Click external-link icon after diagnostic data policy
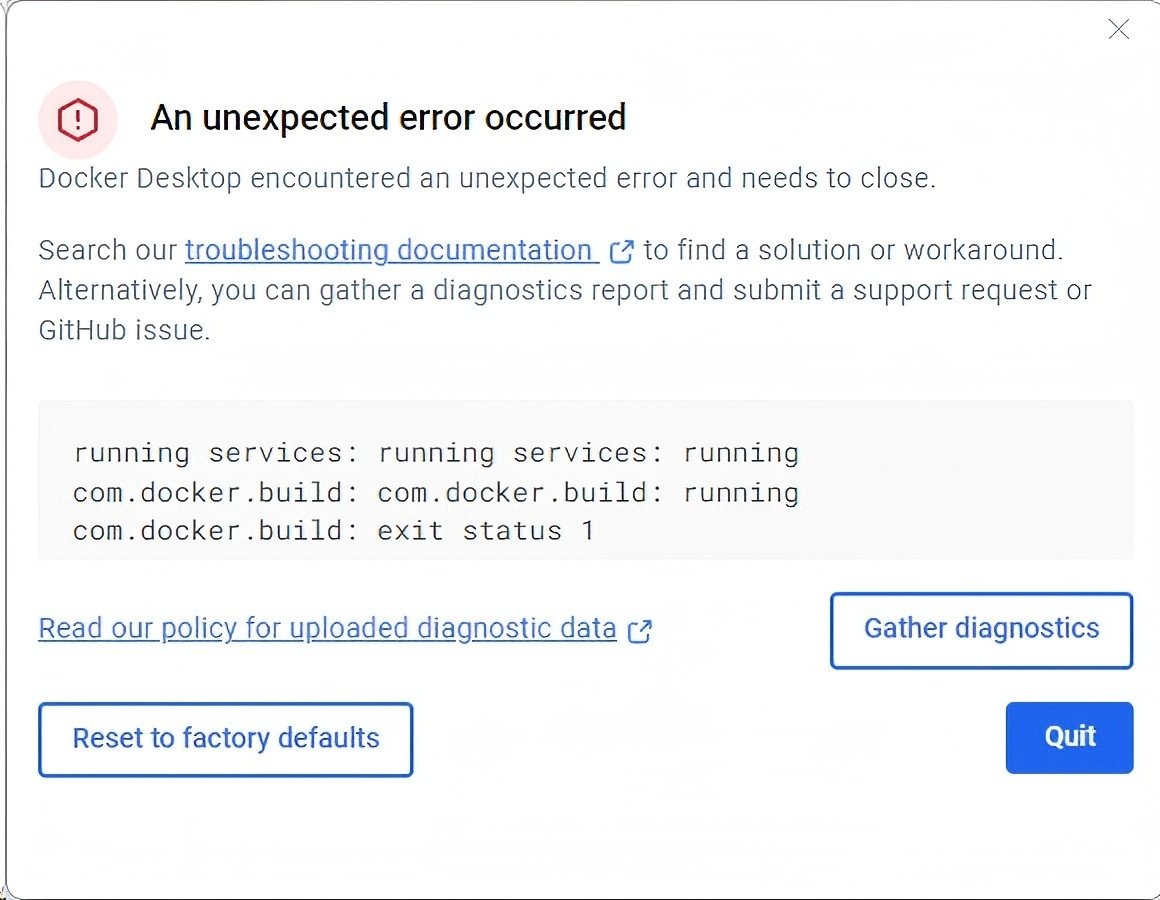Image resolution: width=1160 pixels, height=900 pixels. (639, 630)
